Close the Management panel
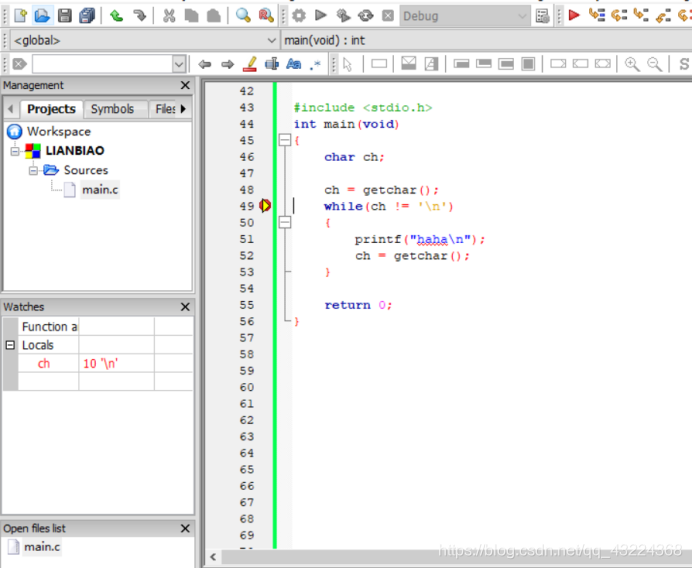The width and height of the screenshot is (692, 569). 185,85
